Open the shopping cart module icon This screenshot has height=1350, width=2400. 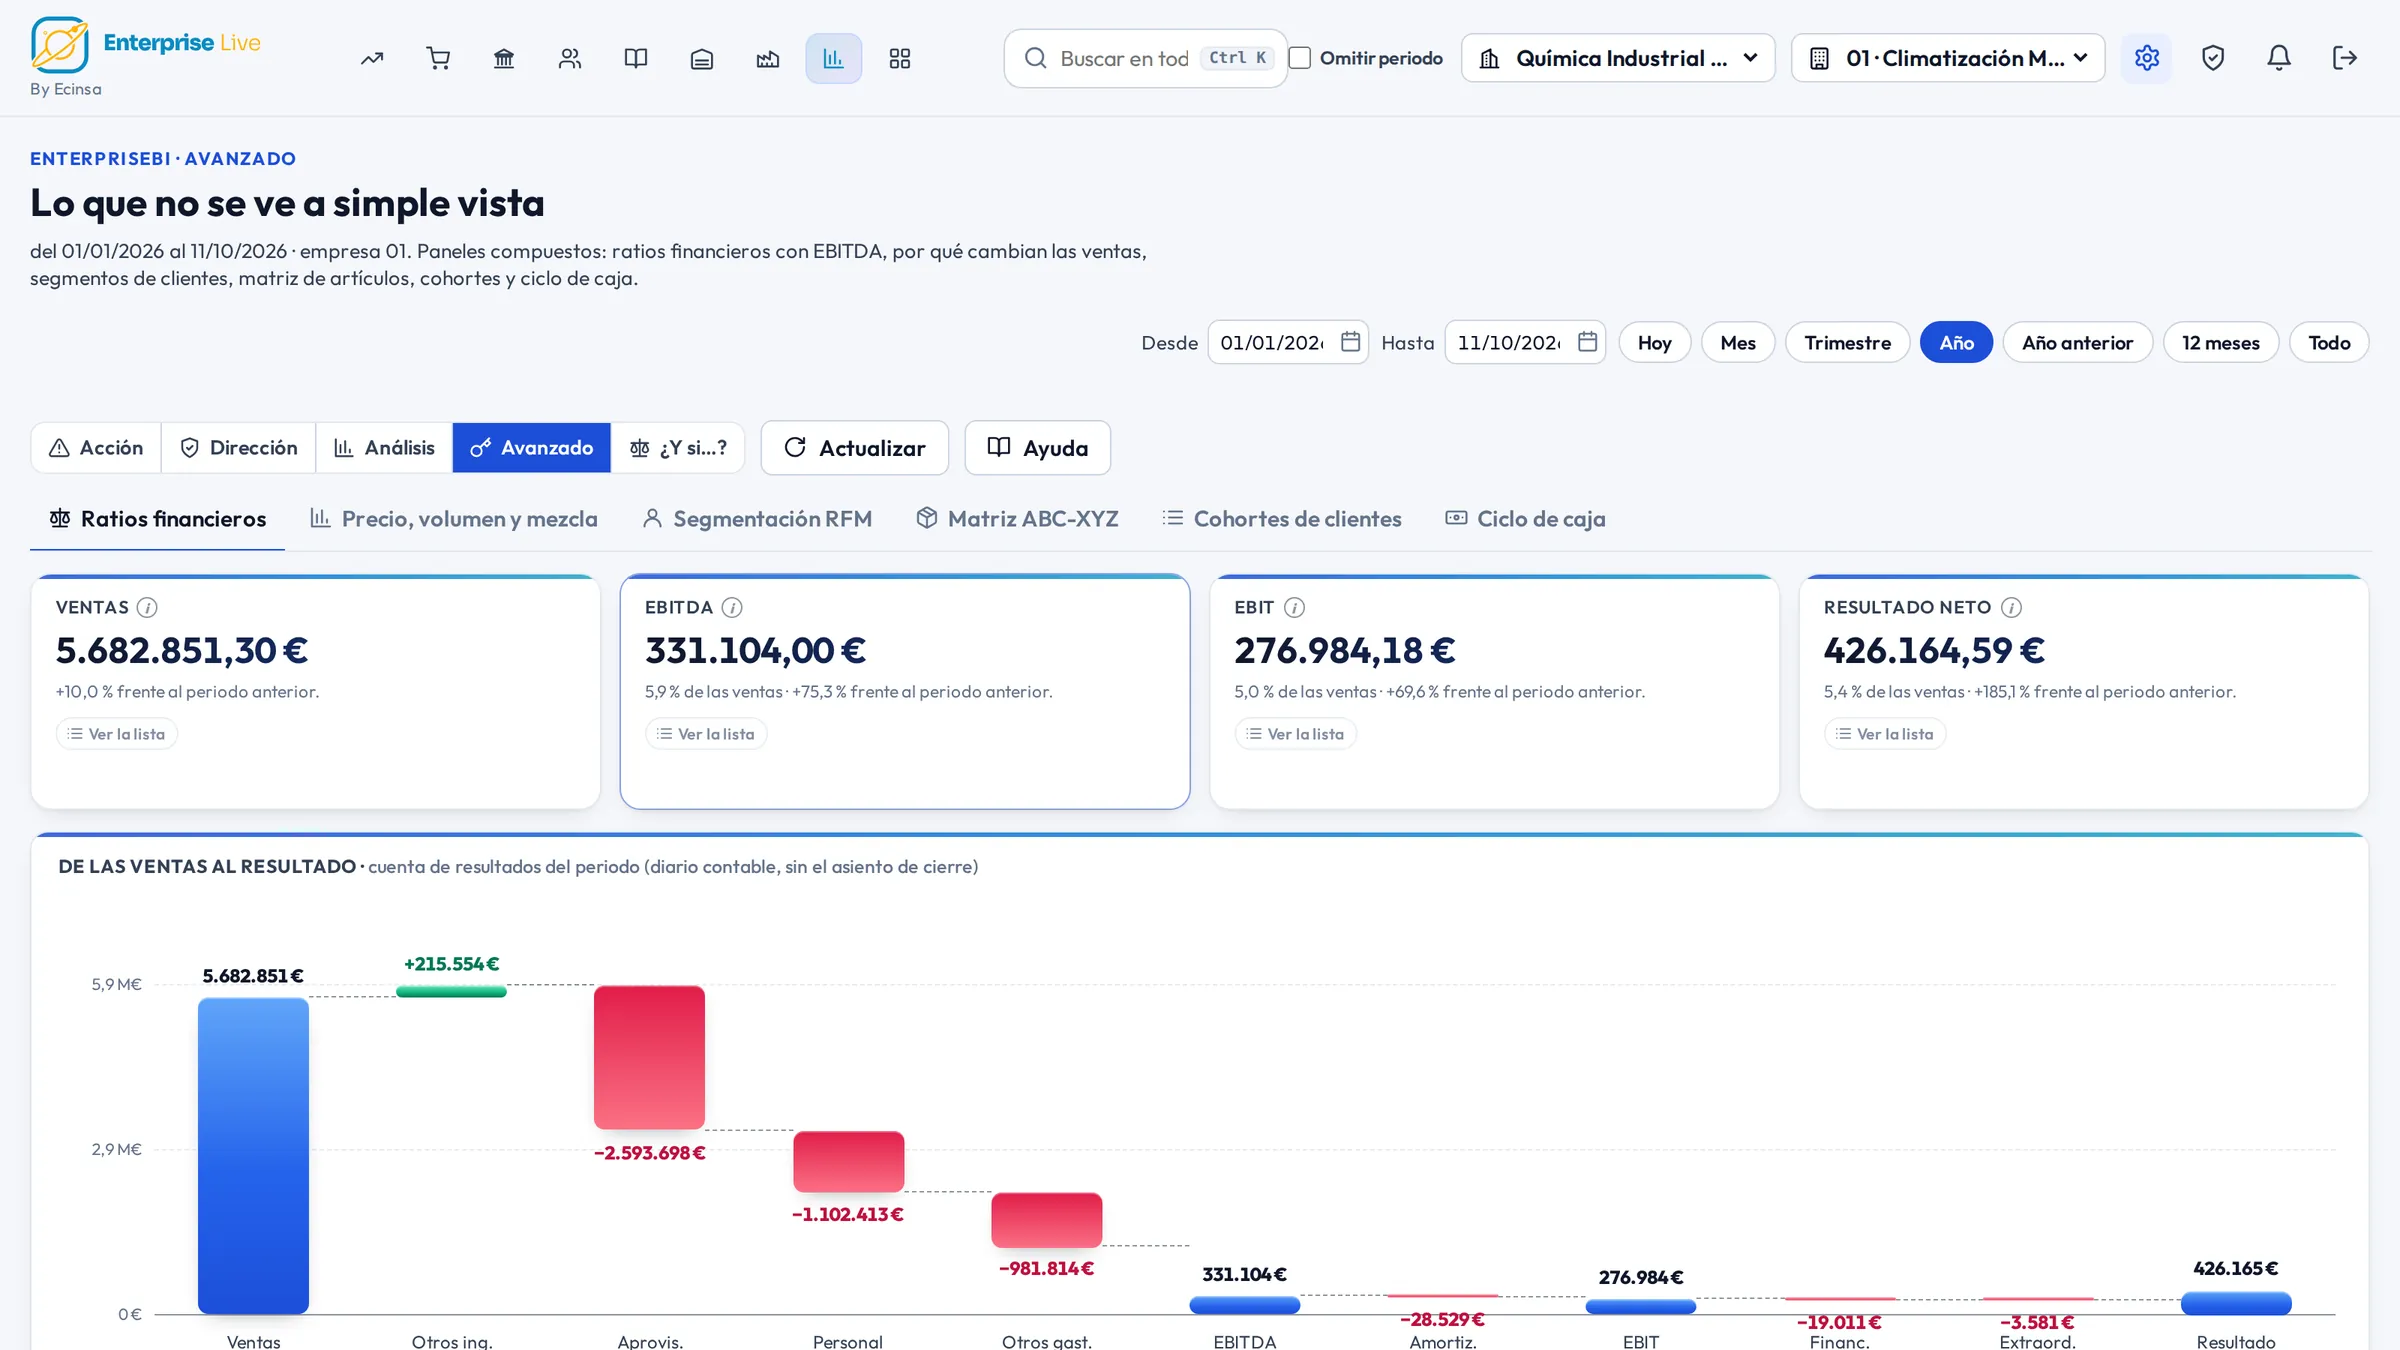tap(438, 58)
